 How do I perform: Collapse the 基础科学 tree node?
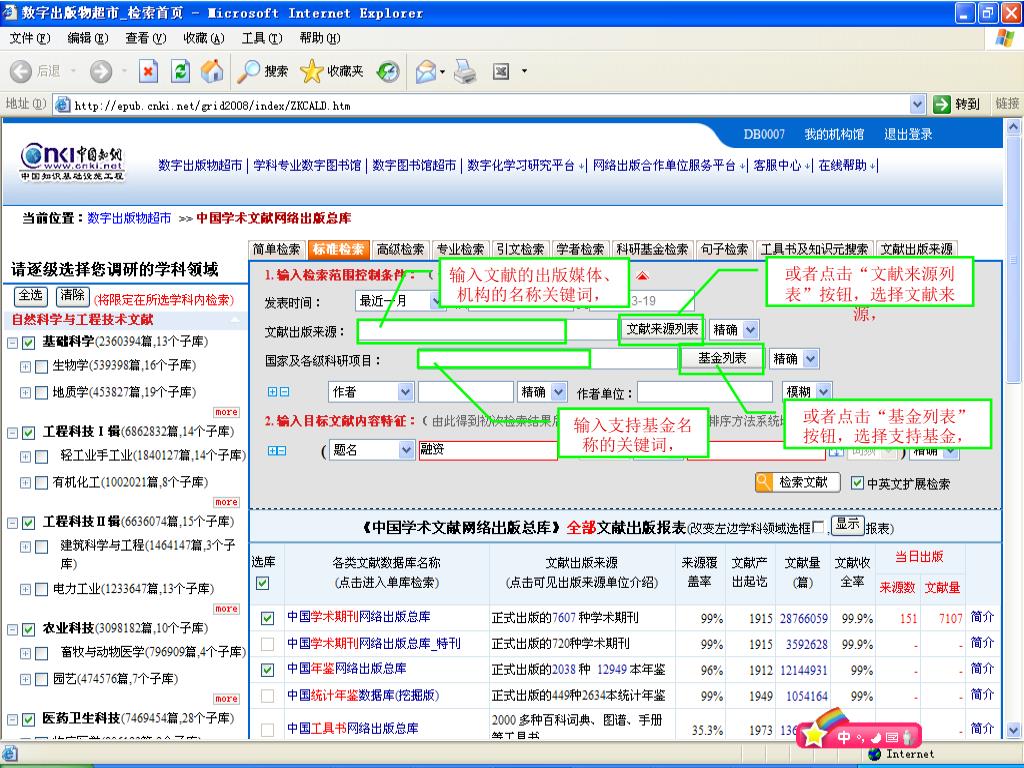tap(12, 343)
